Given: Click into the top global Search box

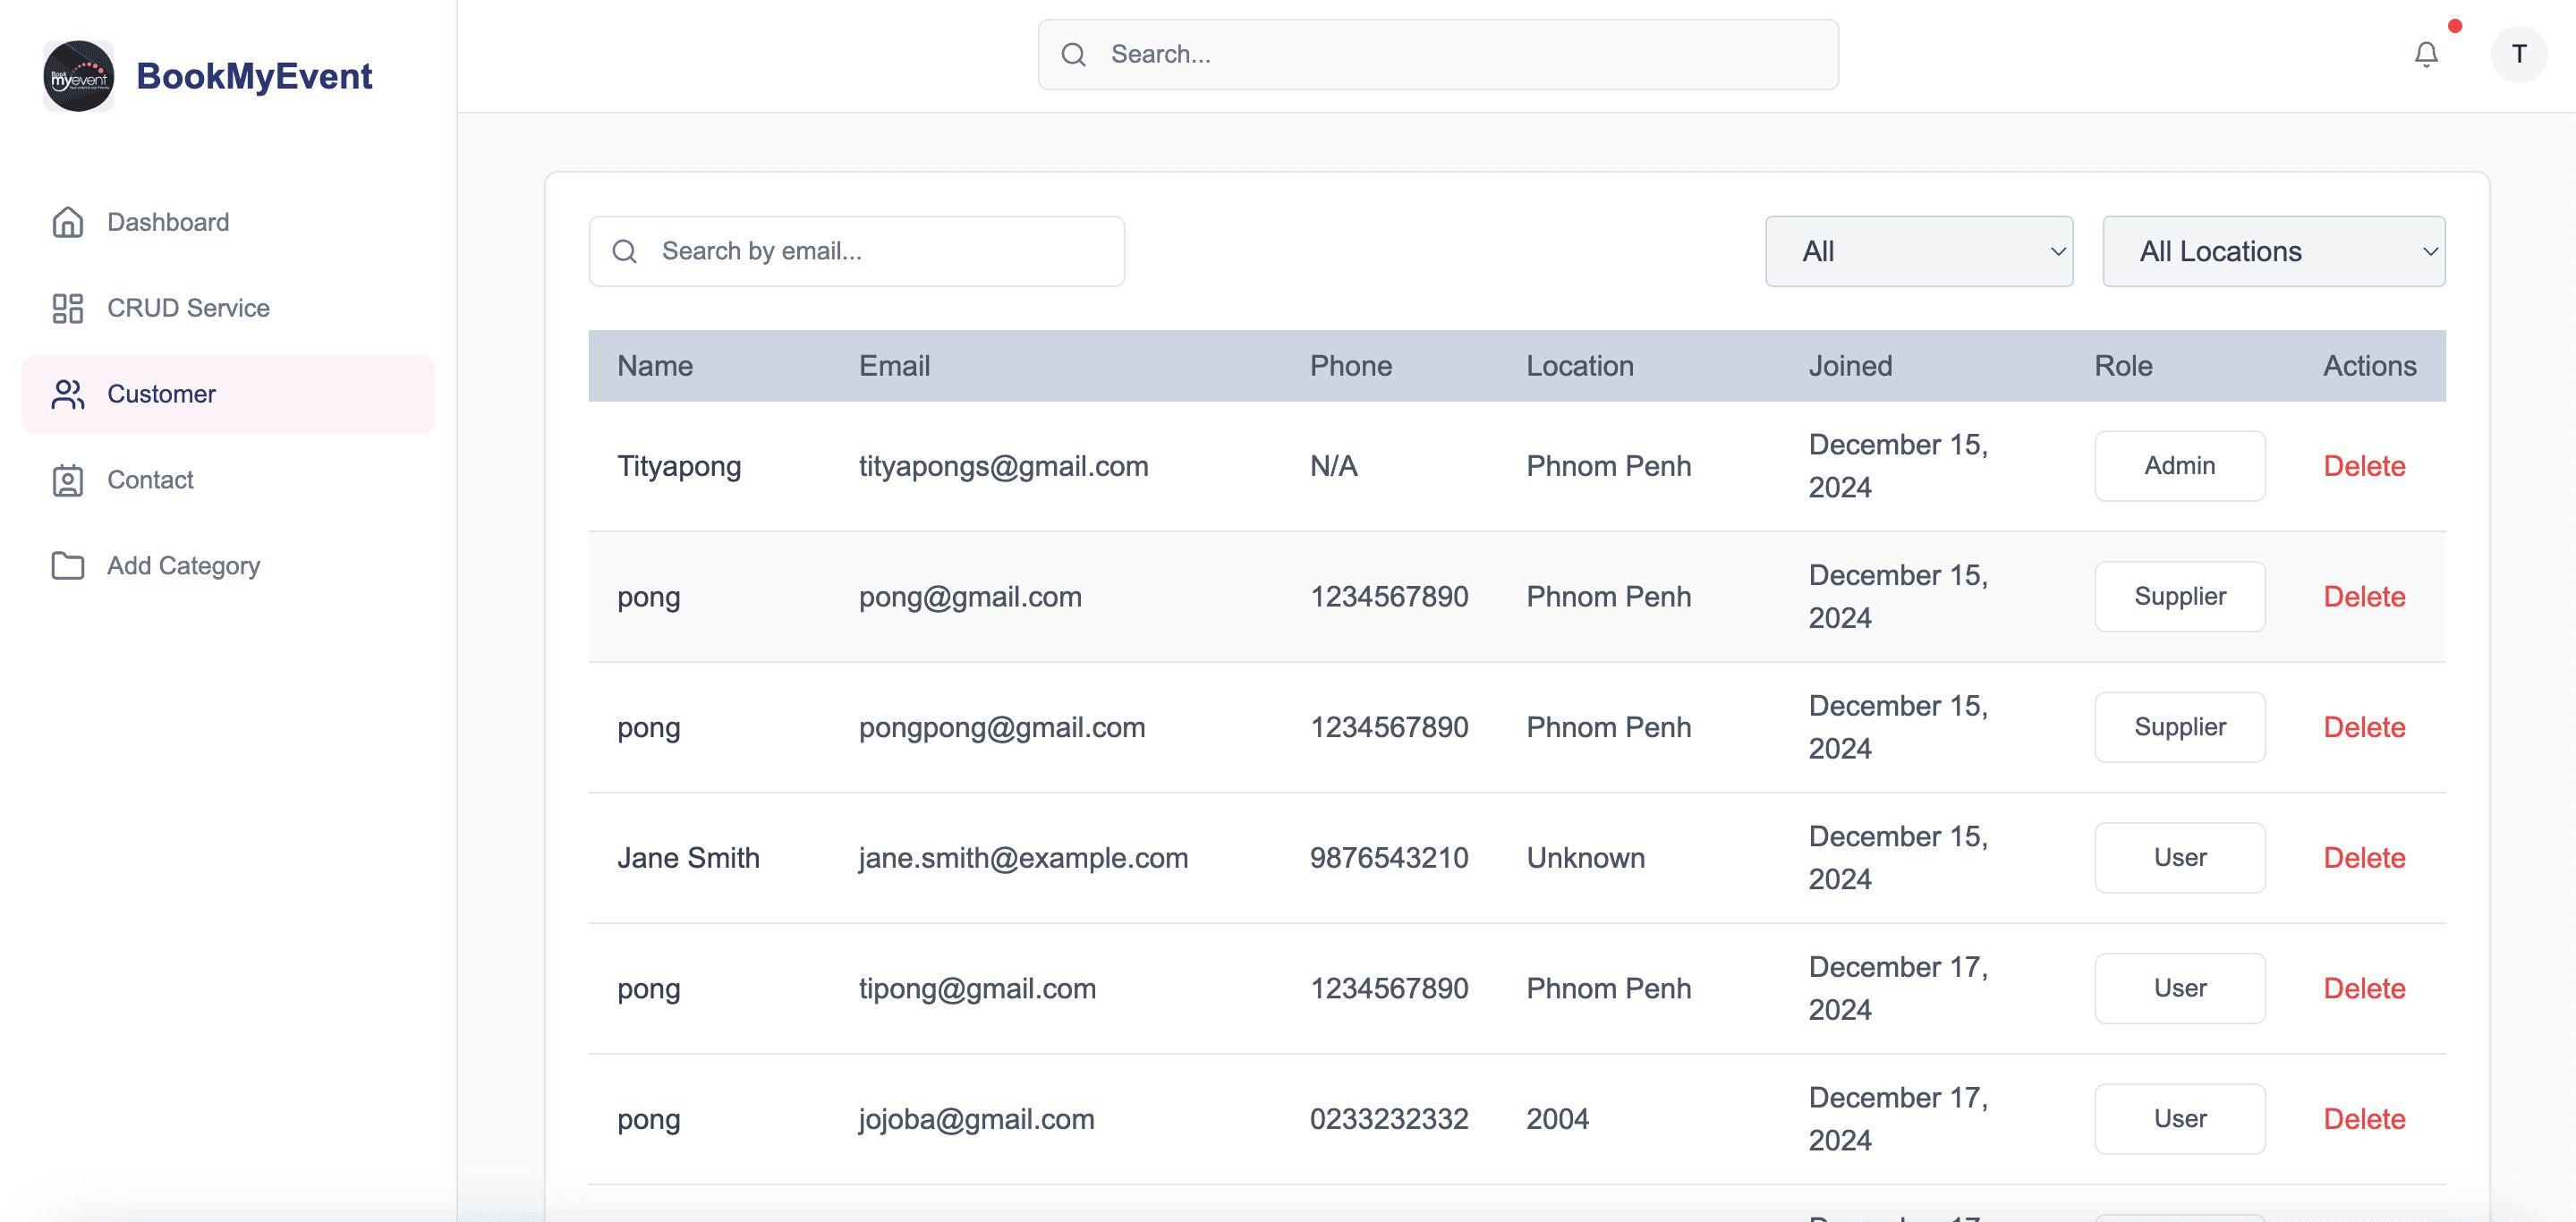Looking at the screenshot, I should point(1460,54).
